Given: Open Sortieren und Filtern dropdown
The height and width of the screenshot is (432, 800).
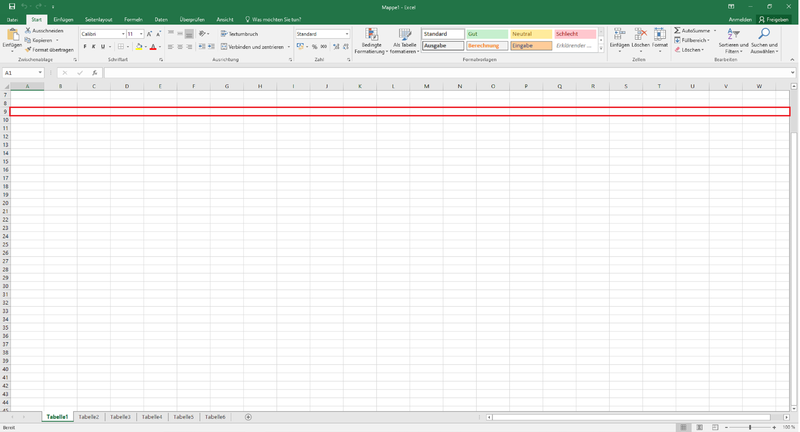Looking at the screenshot, I should 733,42.
